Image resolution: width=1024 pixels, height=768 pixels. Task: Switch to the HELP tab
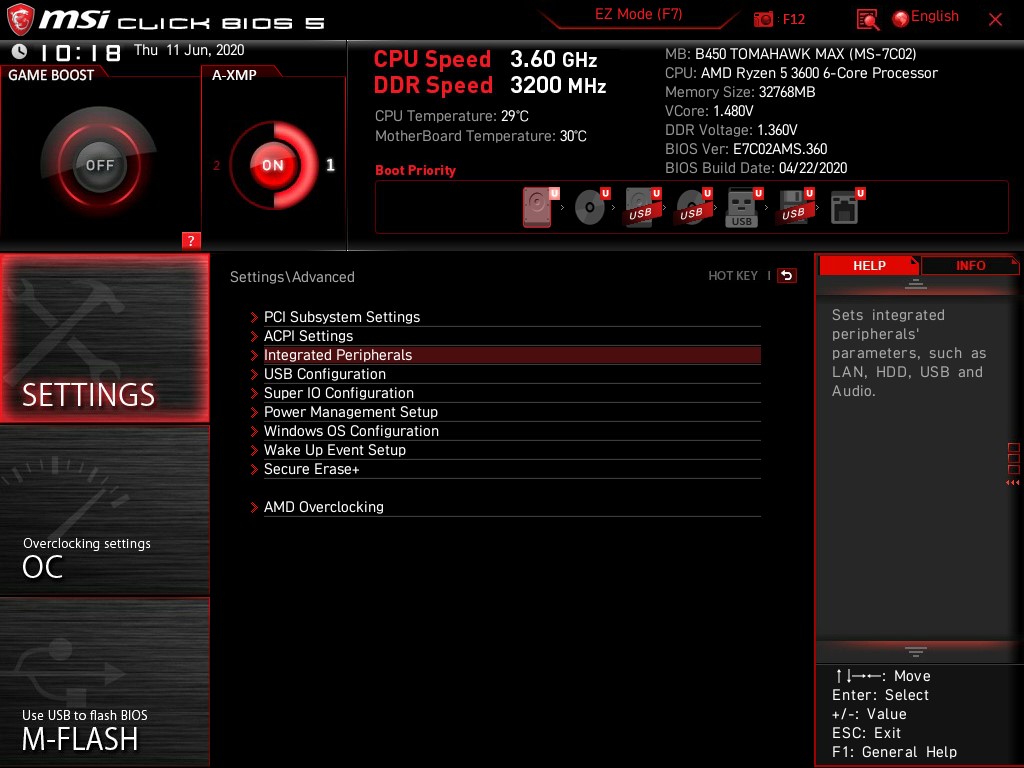point(869,265)
